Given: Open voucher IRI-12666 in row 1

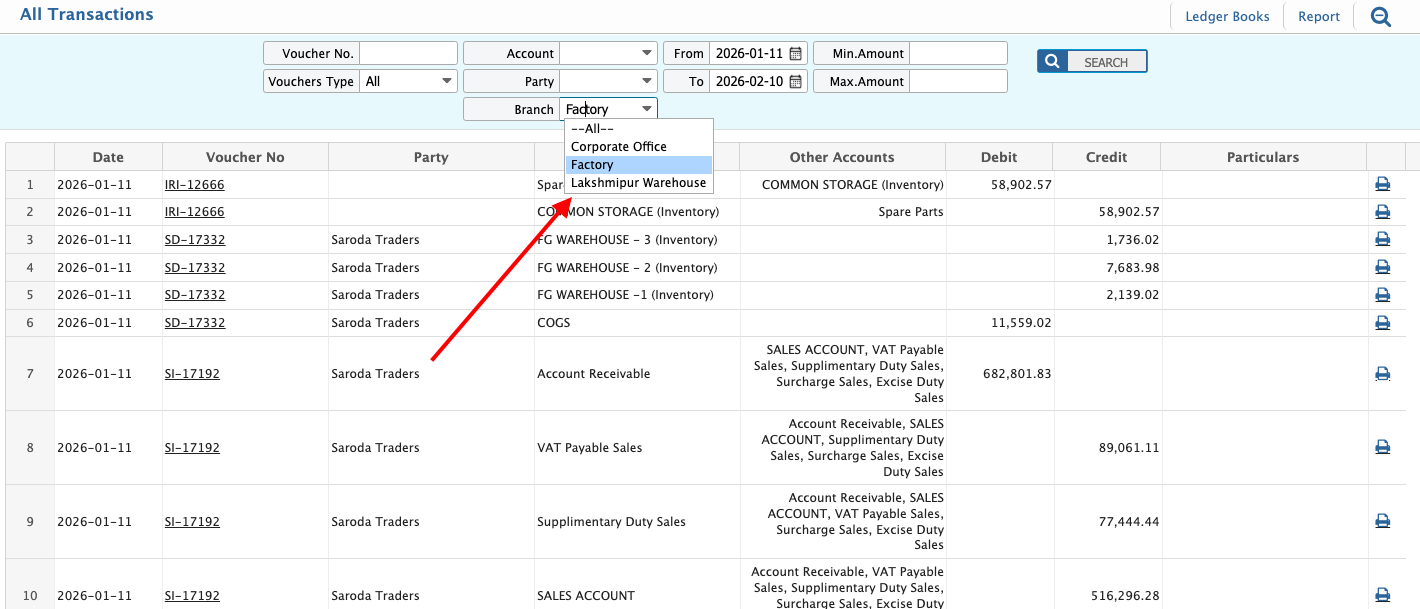Looking at the screenshot, I should [x=195, y=184].
